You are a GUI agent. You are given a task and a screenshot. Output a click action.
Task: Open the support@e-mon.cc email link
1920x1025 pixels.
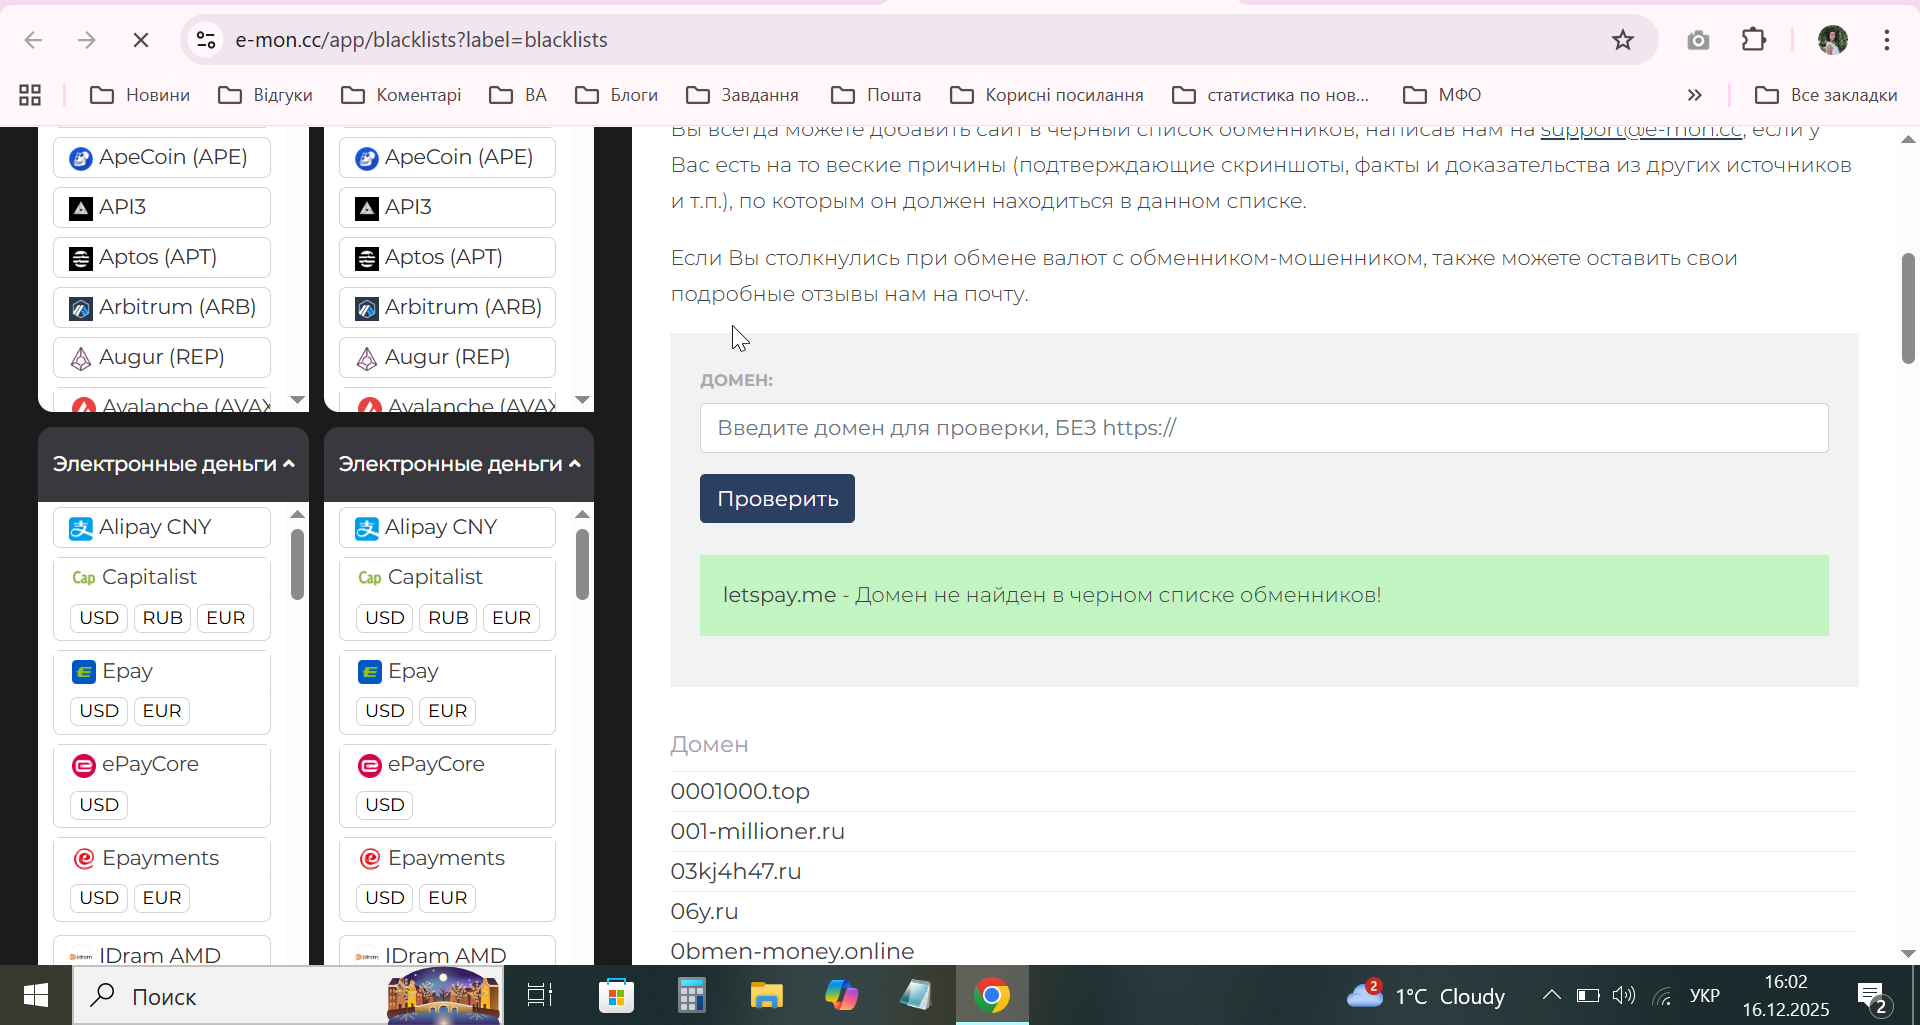click(x=1641, y=130)
